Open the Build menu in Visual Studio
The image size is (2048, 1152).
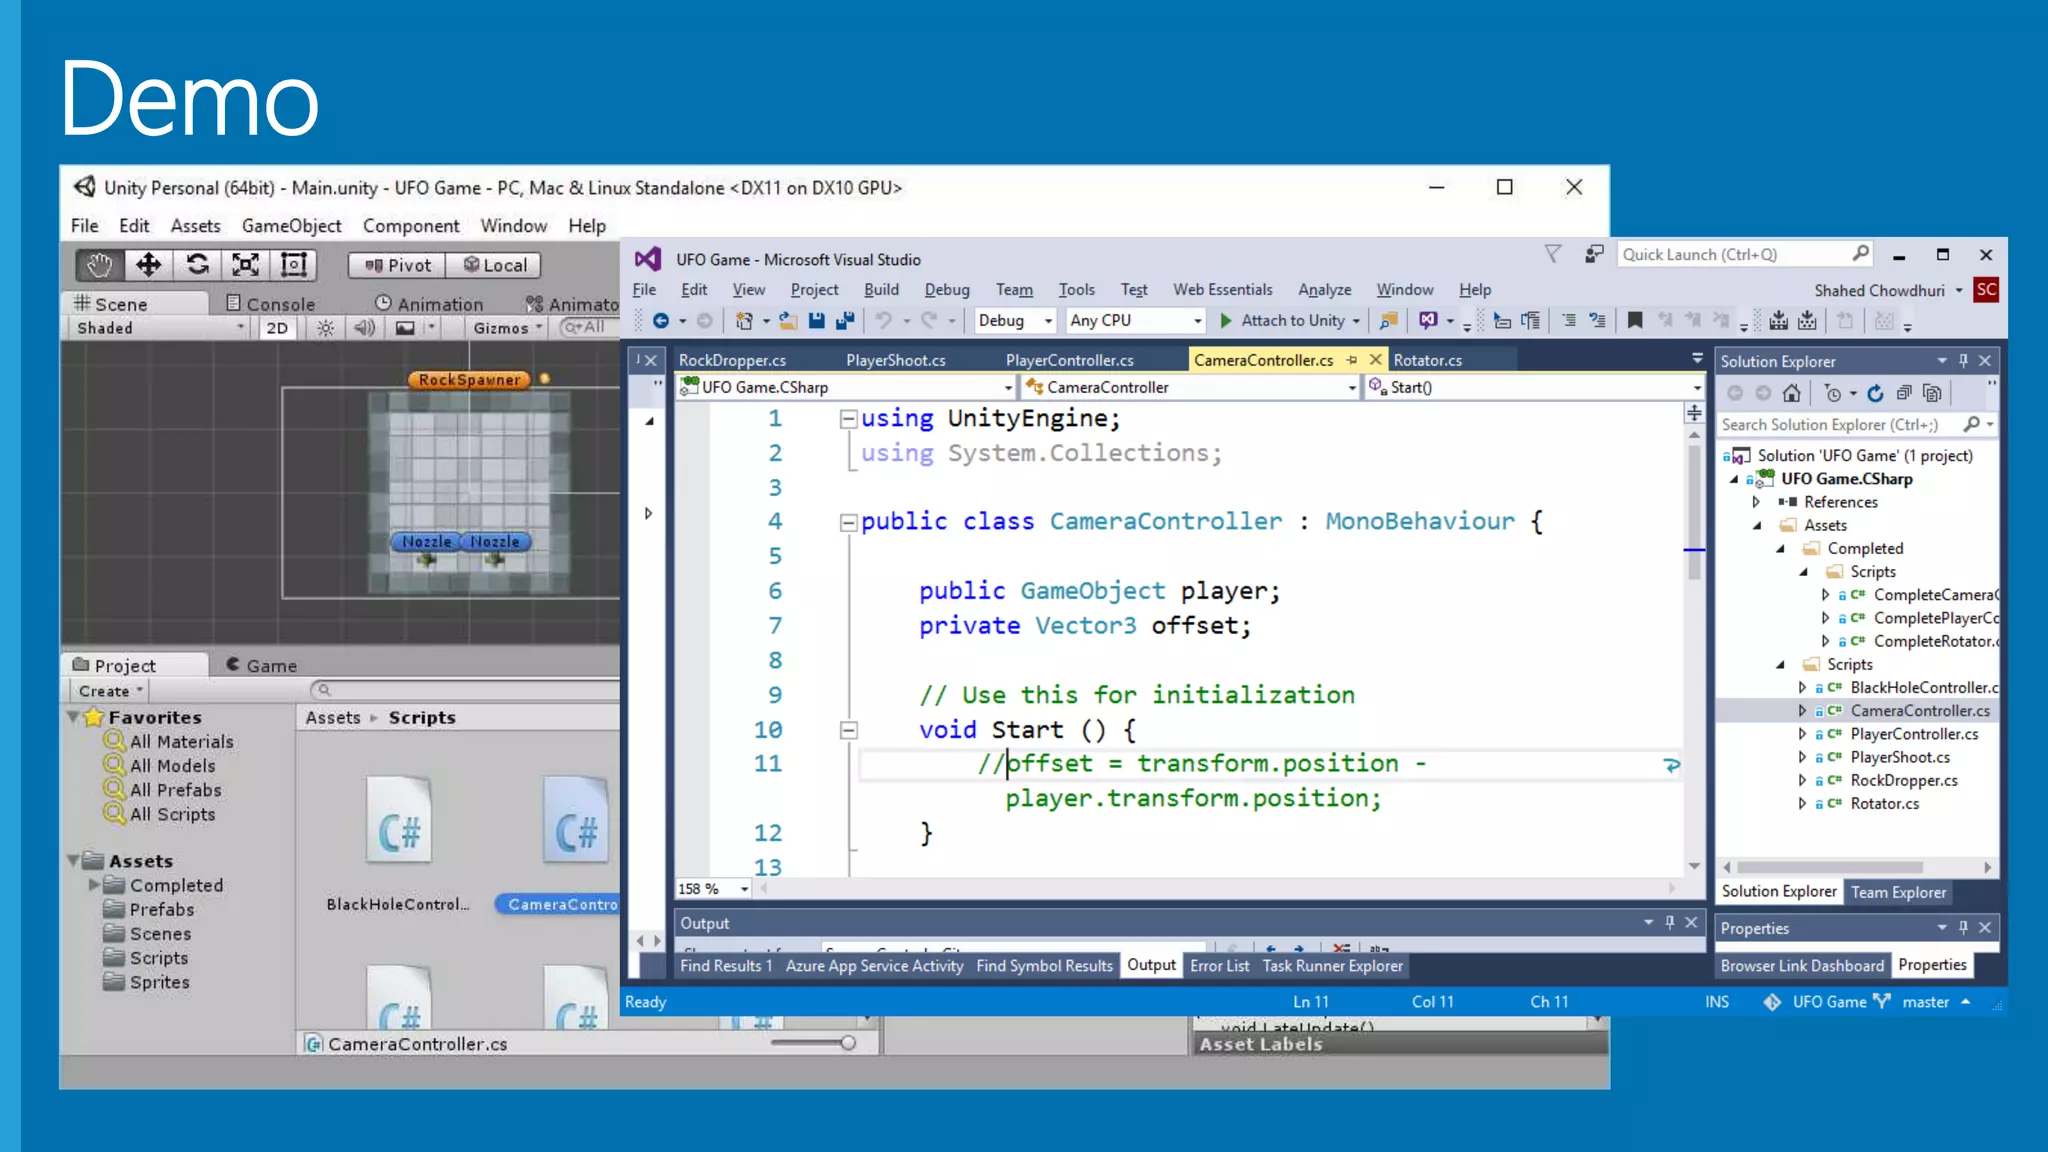pyautogui.click(x=881, y=290)
